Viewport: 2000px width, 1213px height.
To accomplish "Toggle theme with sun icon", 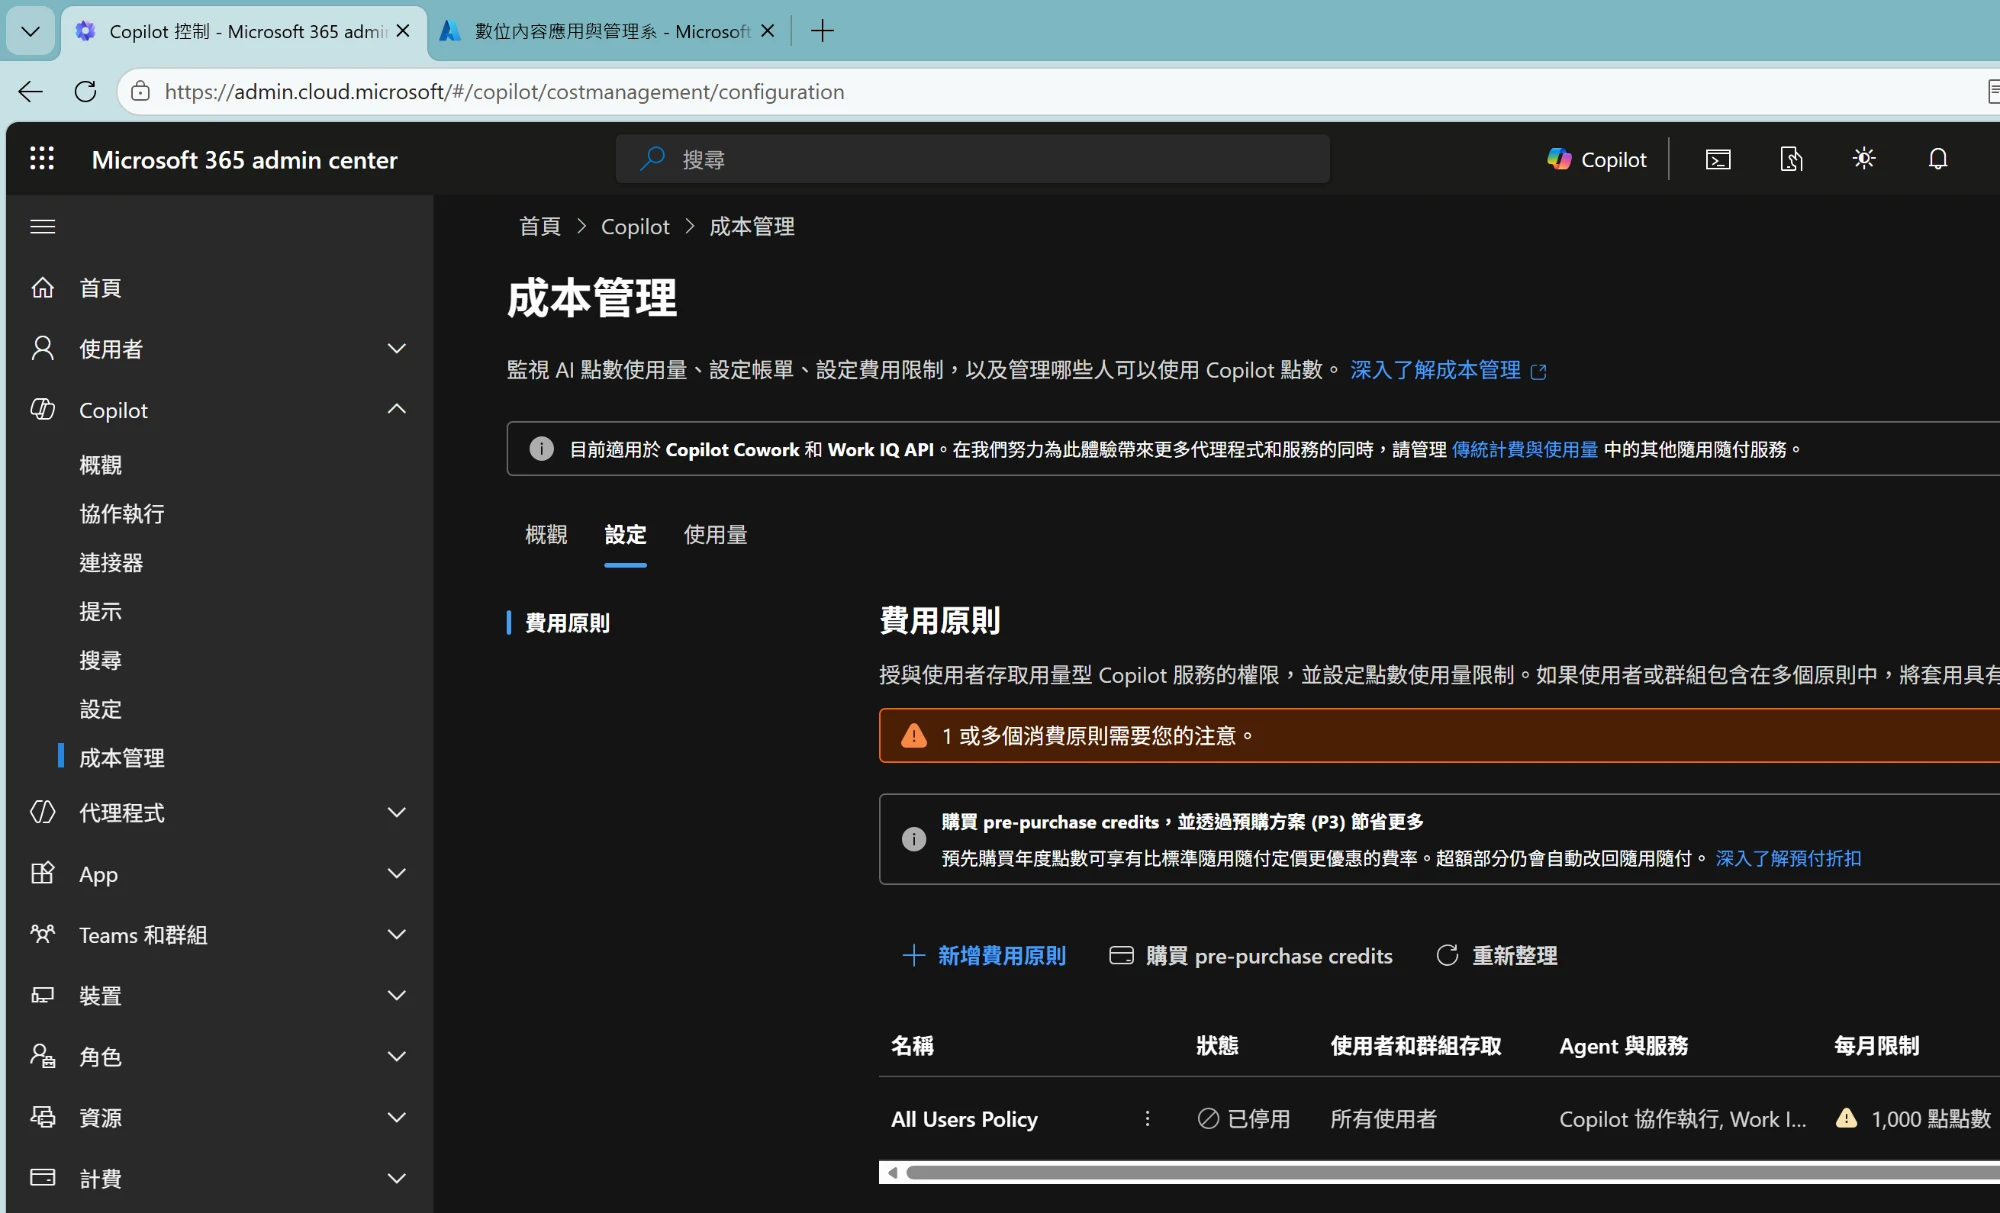I will pyautogui.click(x=1864, y=159).
